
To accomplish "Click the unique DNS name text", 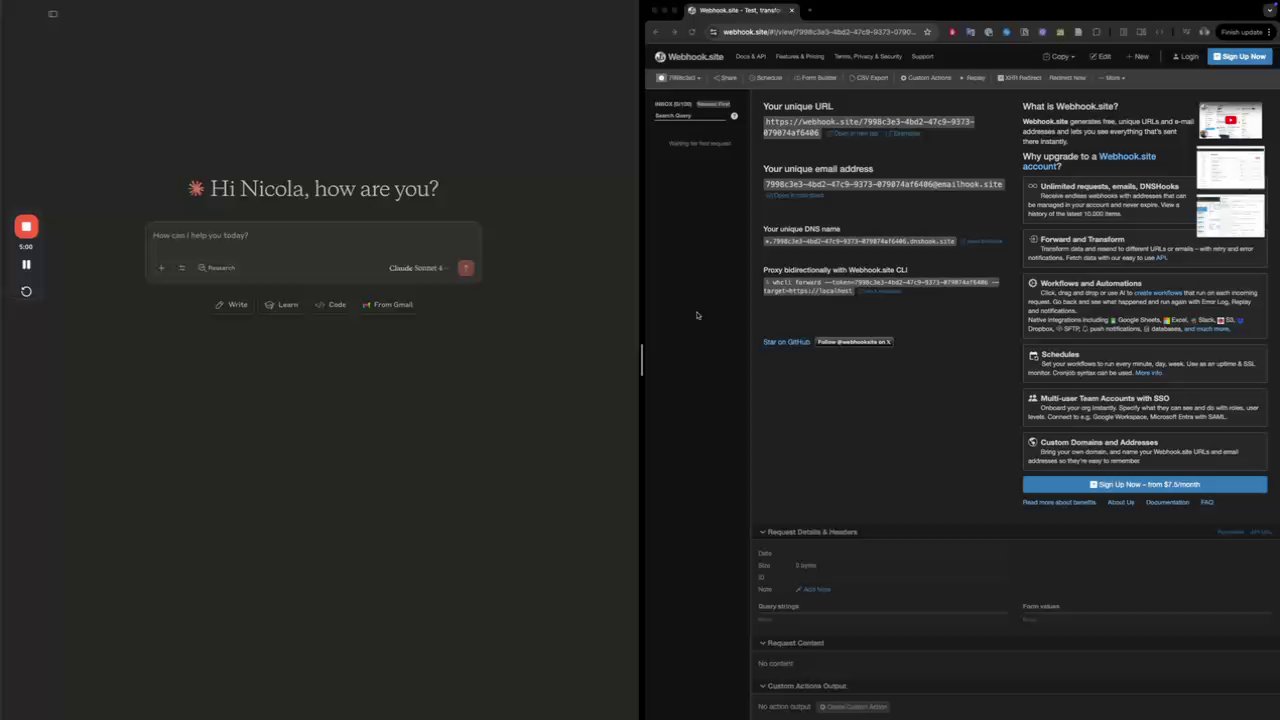I will coord(859,241).
